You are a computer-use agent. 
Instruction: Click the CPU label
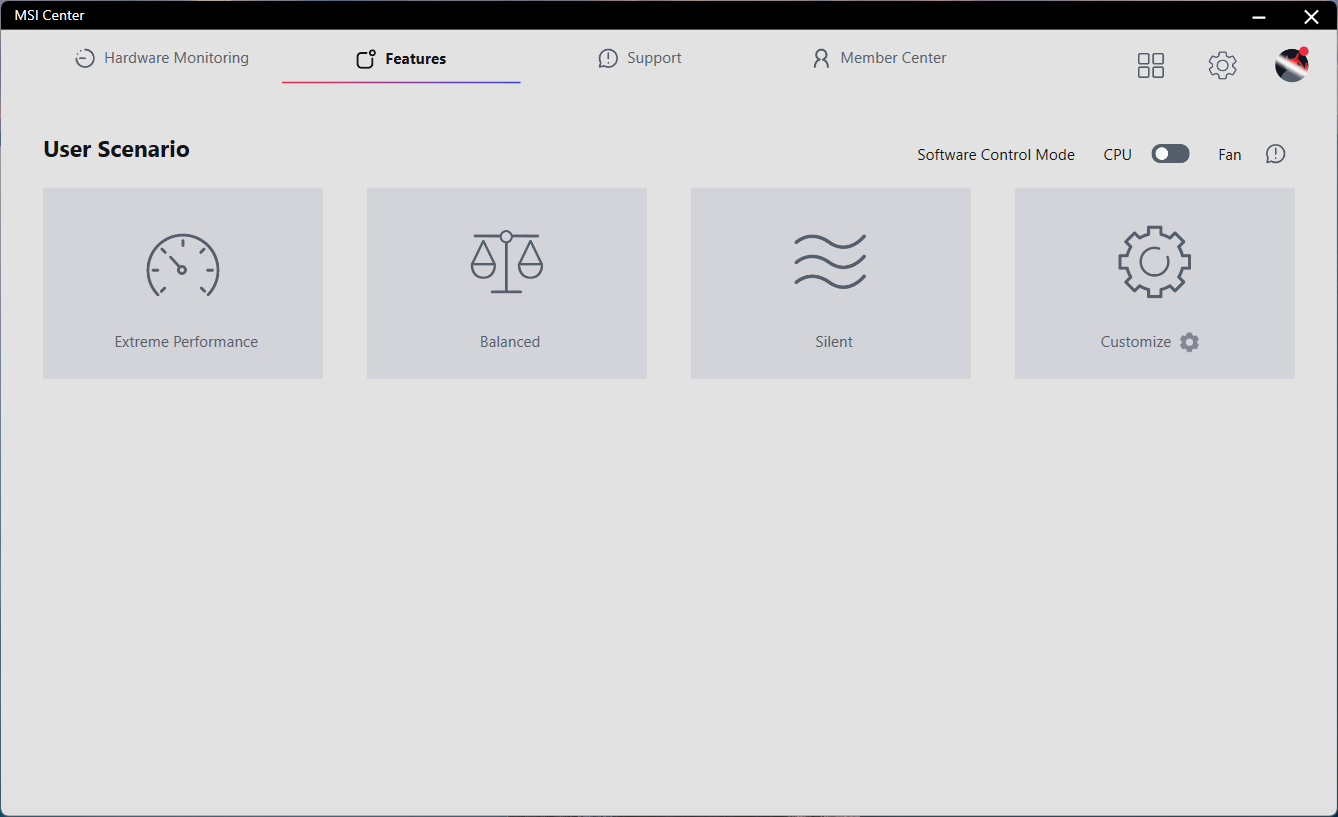(1118, 155)
